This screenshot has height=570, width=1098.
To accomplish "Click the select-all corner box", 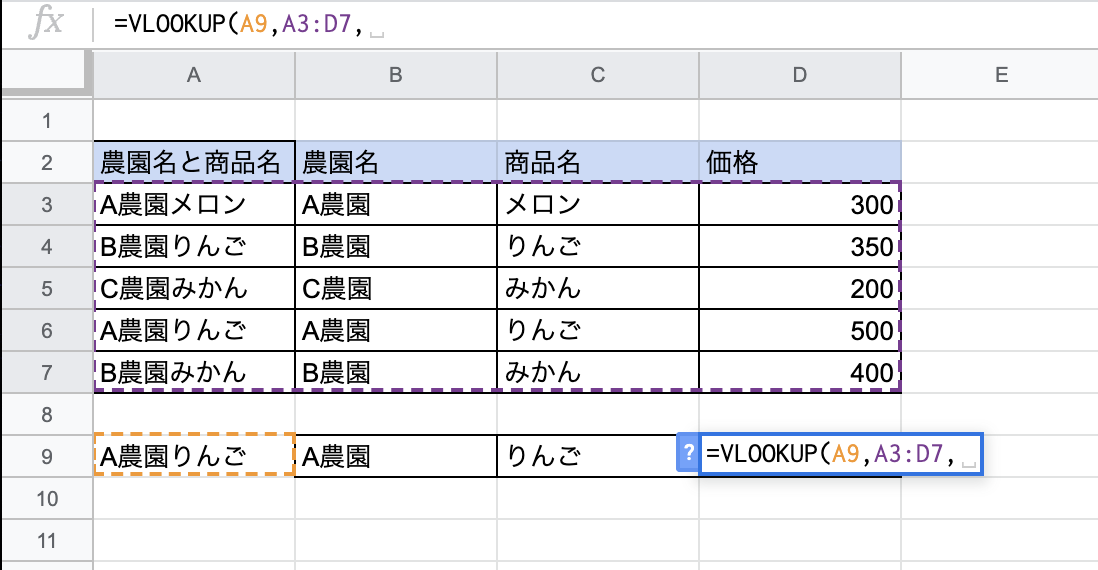I will (47, 72).
